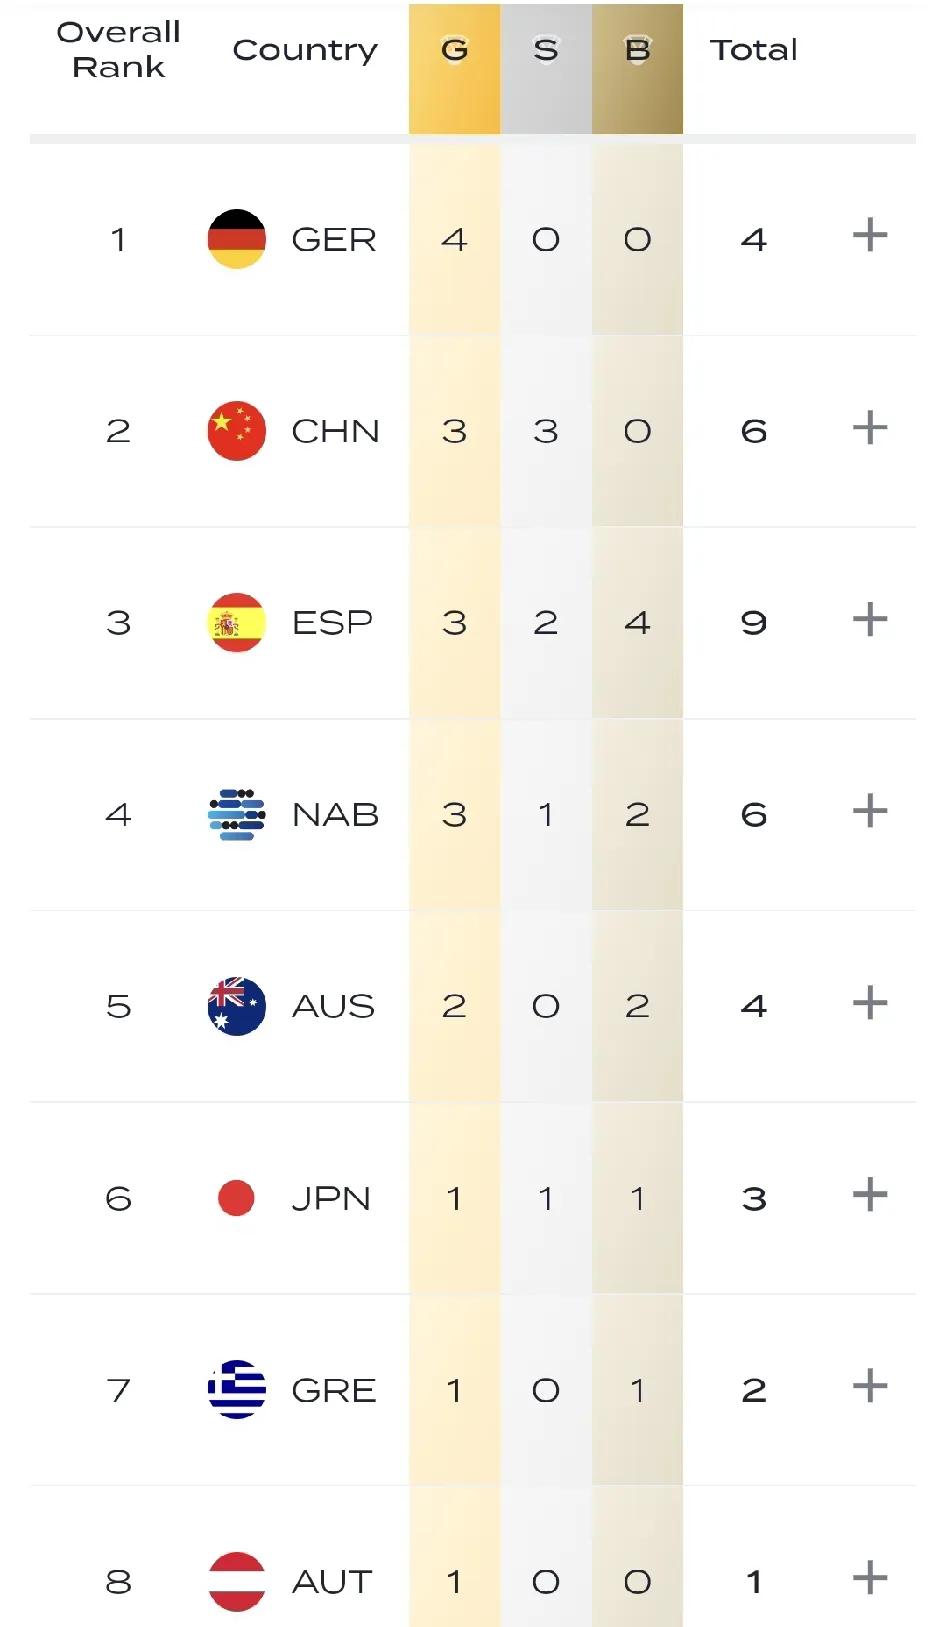Expand the JPN row plus icon

(x=870, y=1195)
